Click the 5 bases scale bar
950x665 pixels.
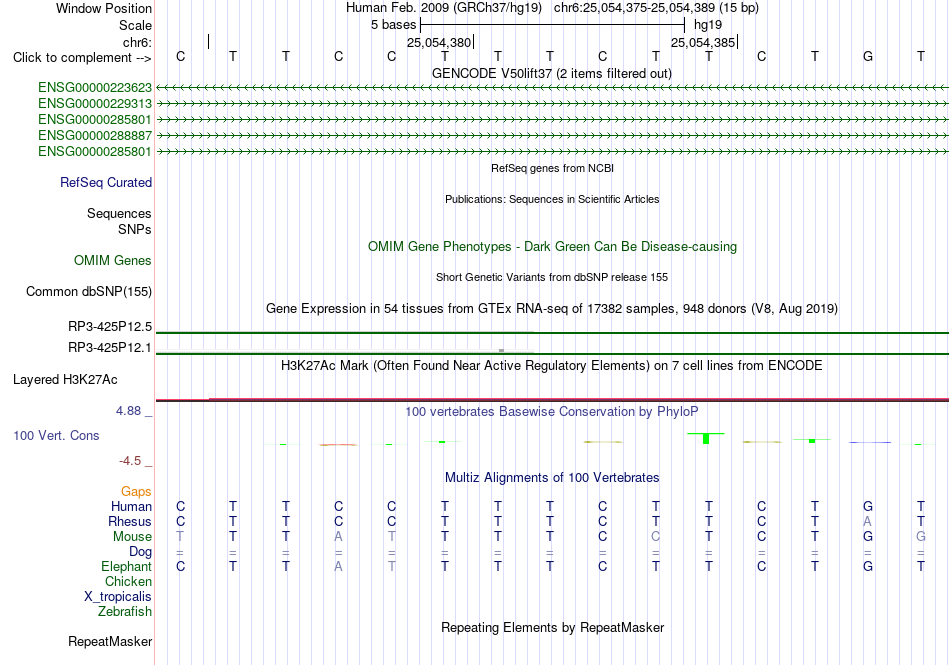(552, 25)
